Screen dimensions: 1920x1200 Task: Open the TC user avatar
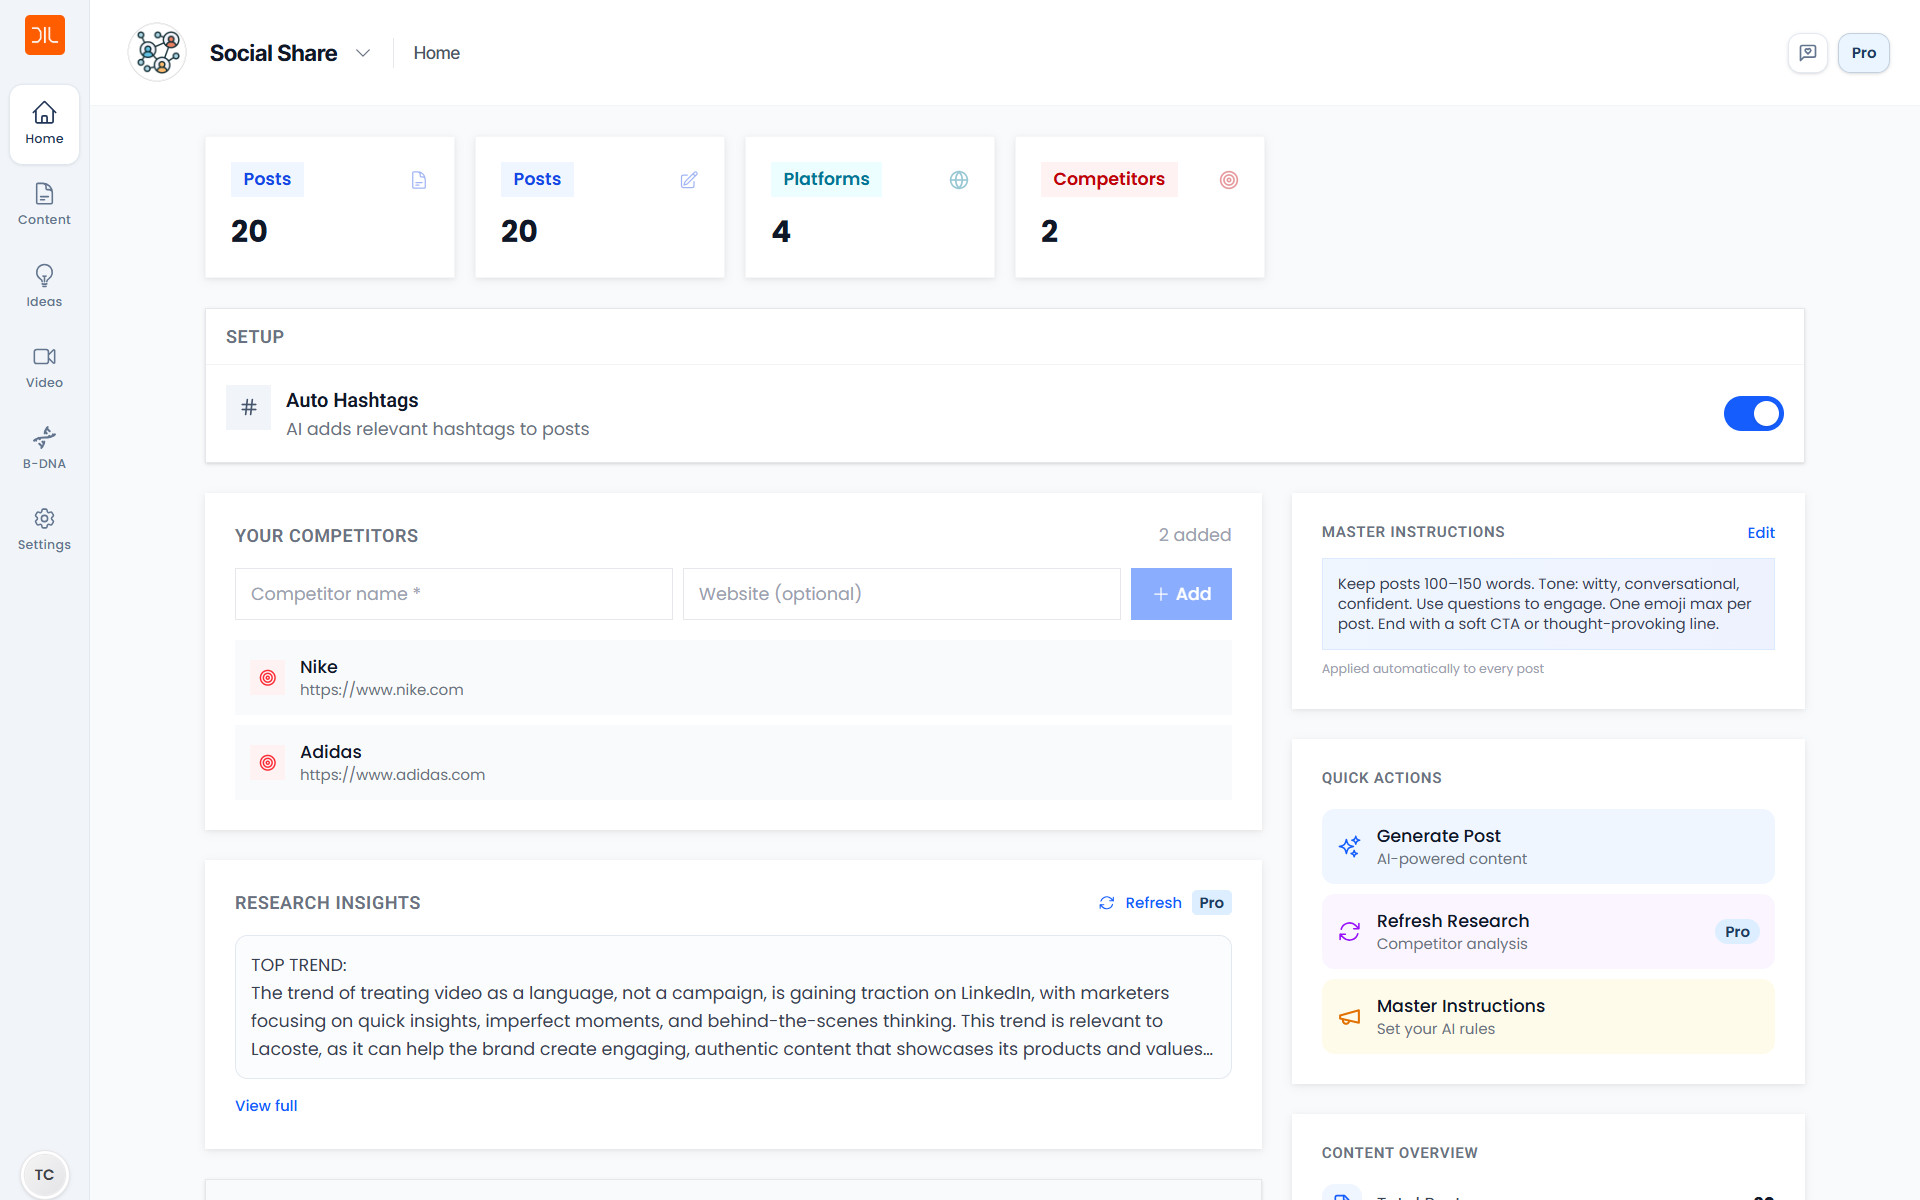pos(44,1174)
